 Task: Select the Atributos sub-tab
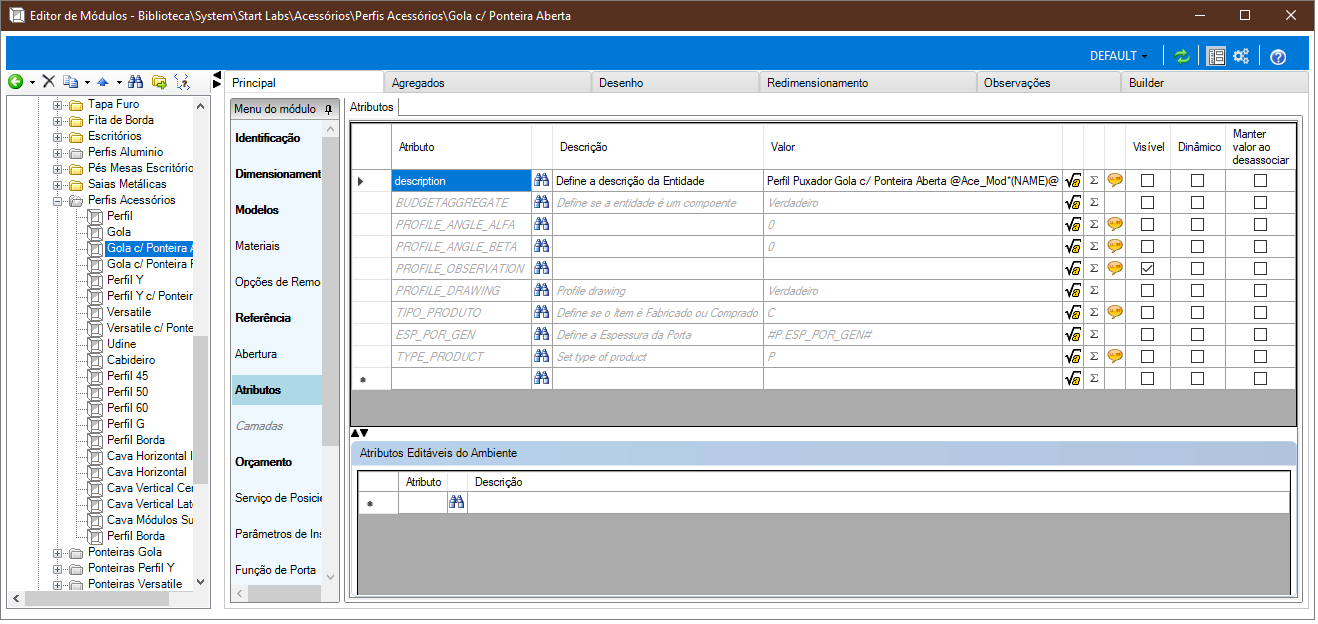coord(372,106)
